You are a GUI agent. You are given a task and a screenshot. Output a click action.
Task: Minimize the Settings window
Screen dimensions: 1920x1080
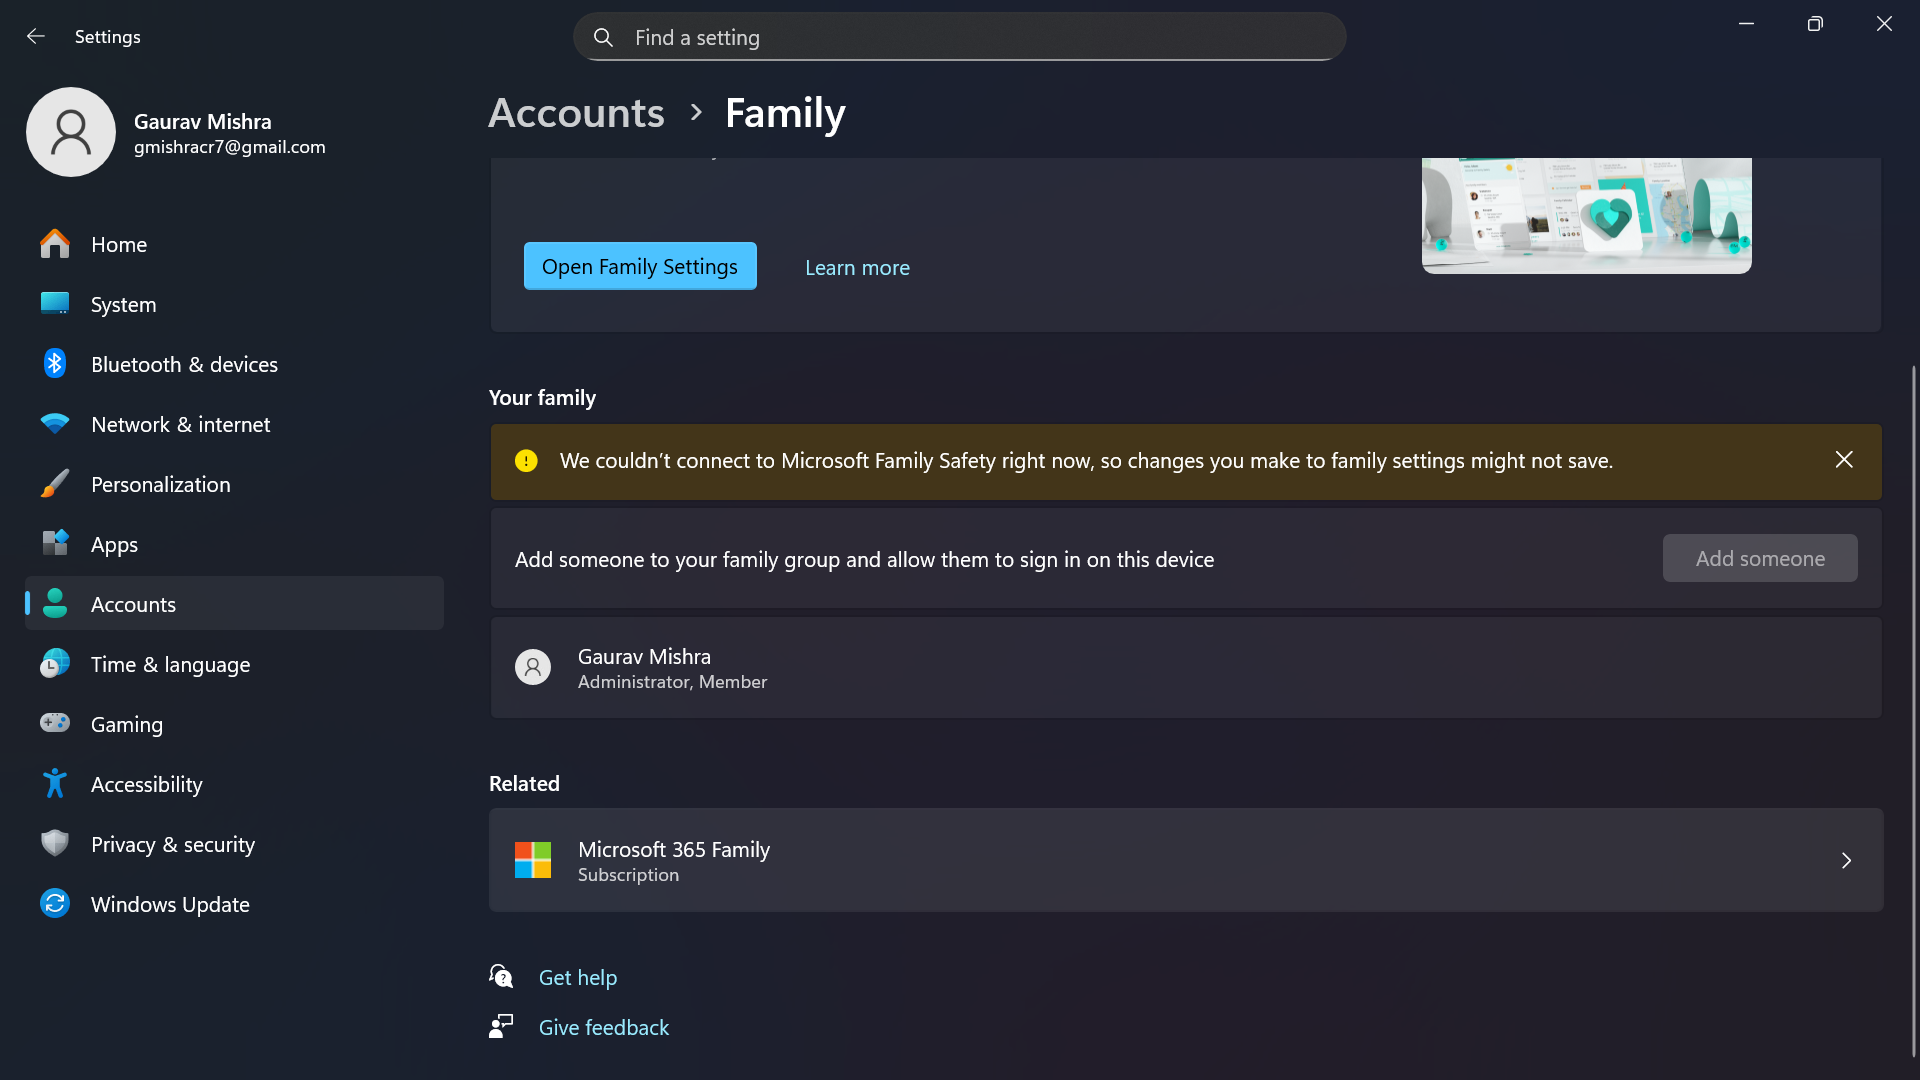[x=1746, y=24]
